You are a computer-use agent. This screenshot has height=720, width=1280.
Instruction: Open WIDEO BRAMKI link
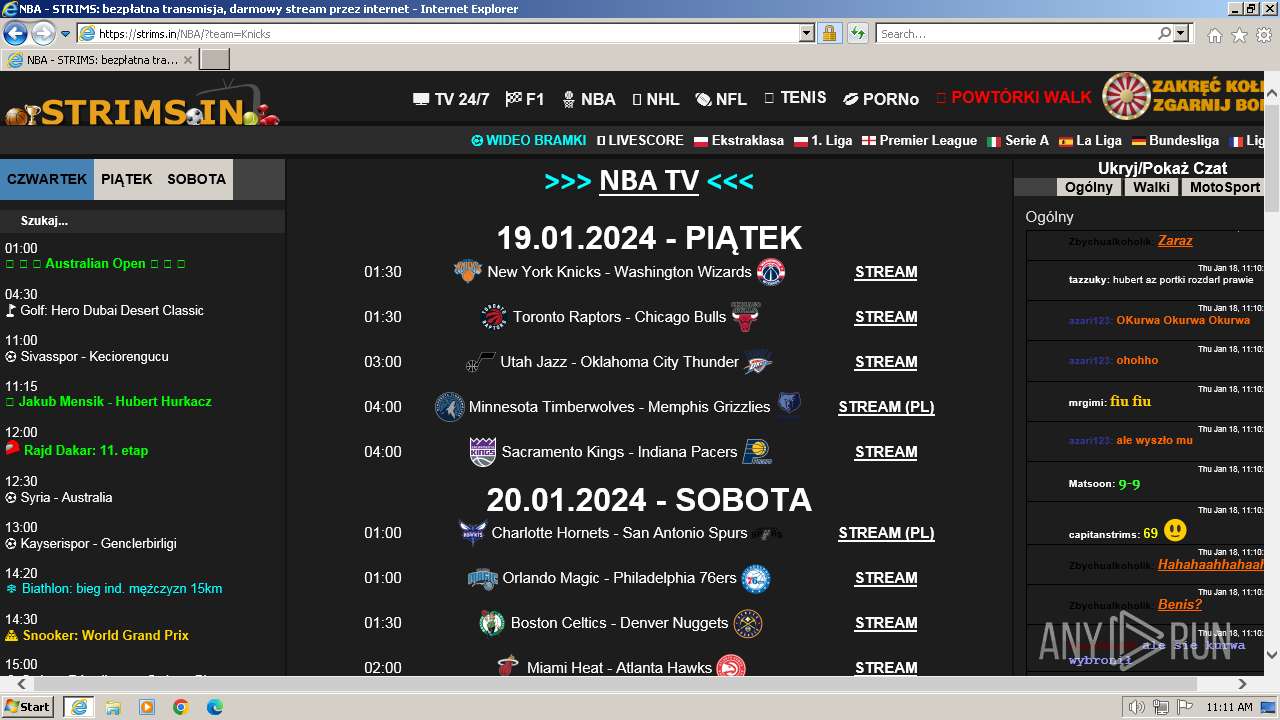529,141
